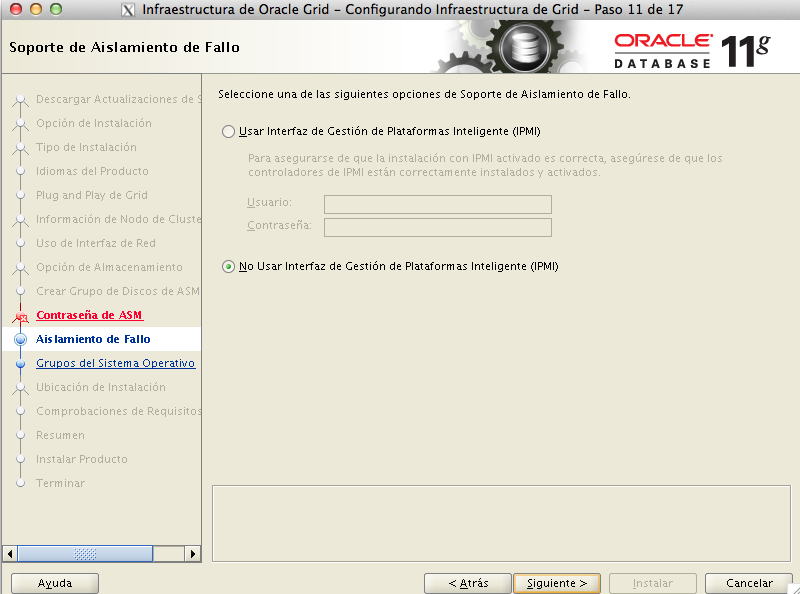The image size is (800, 594).
Task: Click the X11 icon in the title bar
Action: 128,11
